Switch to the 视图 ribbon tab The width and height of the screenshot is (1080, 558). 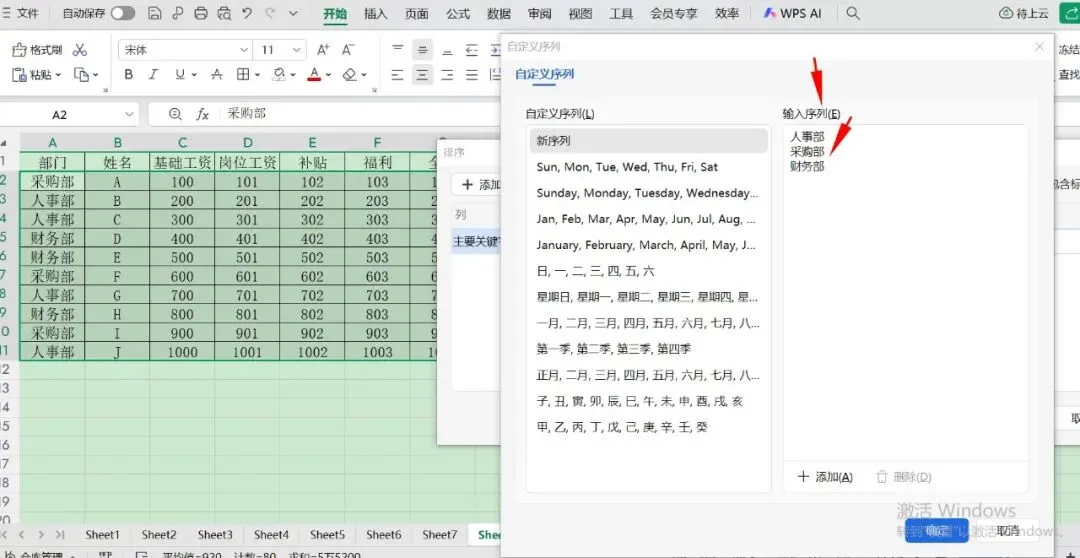pos(580,13)
